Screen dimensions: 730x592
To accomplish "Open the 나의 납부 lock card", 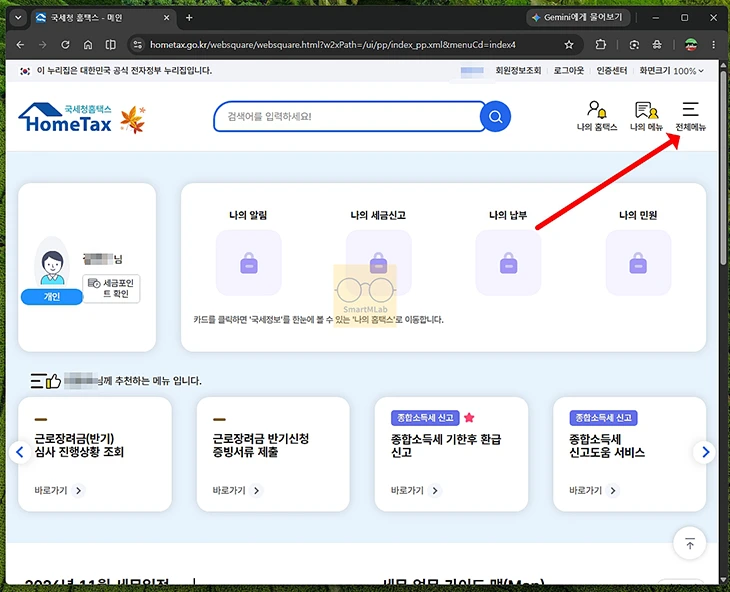I will pos(508,262).
